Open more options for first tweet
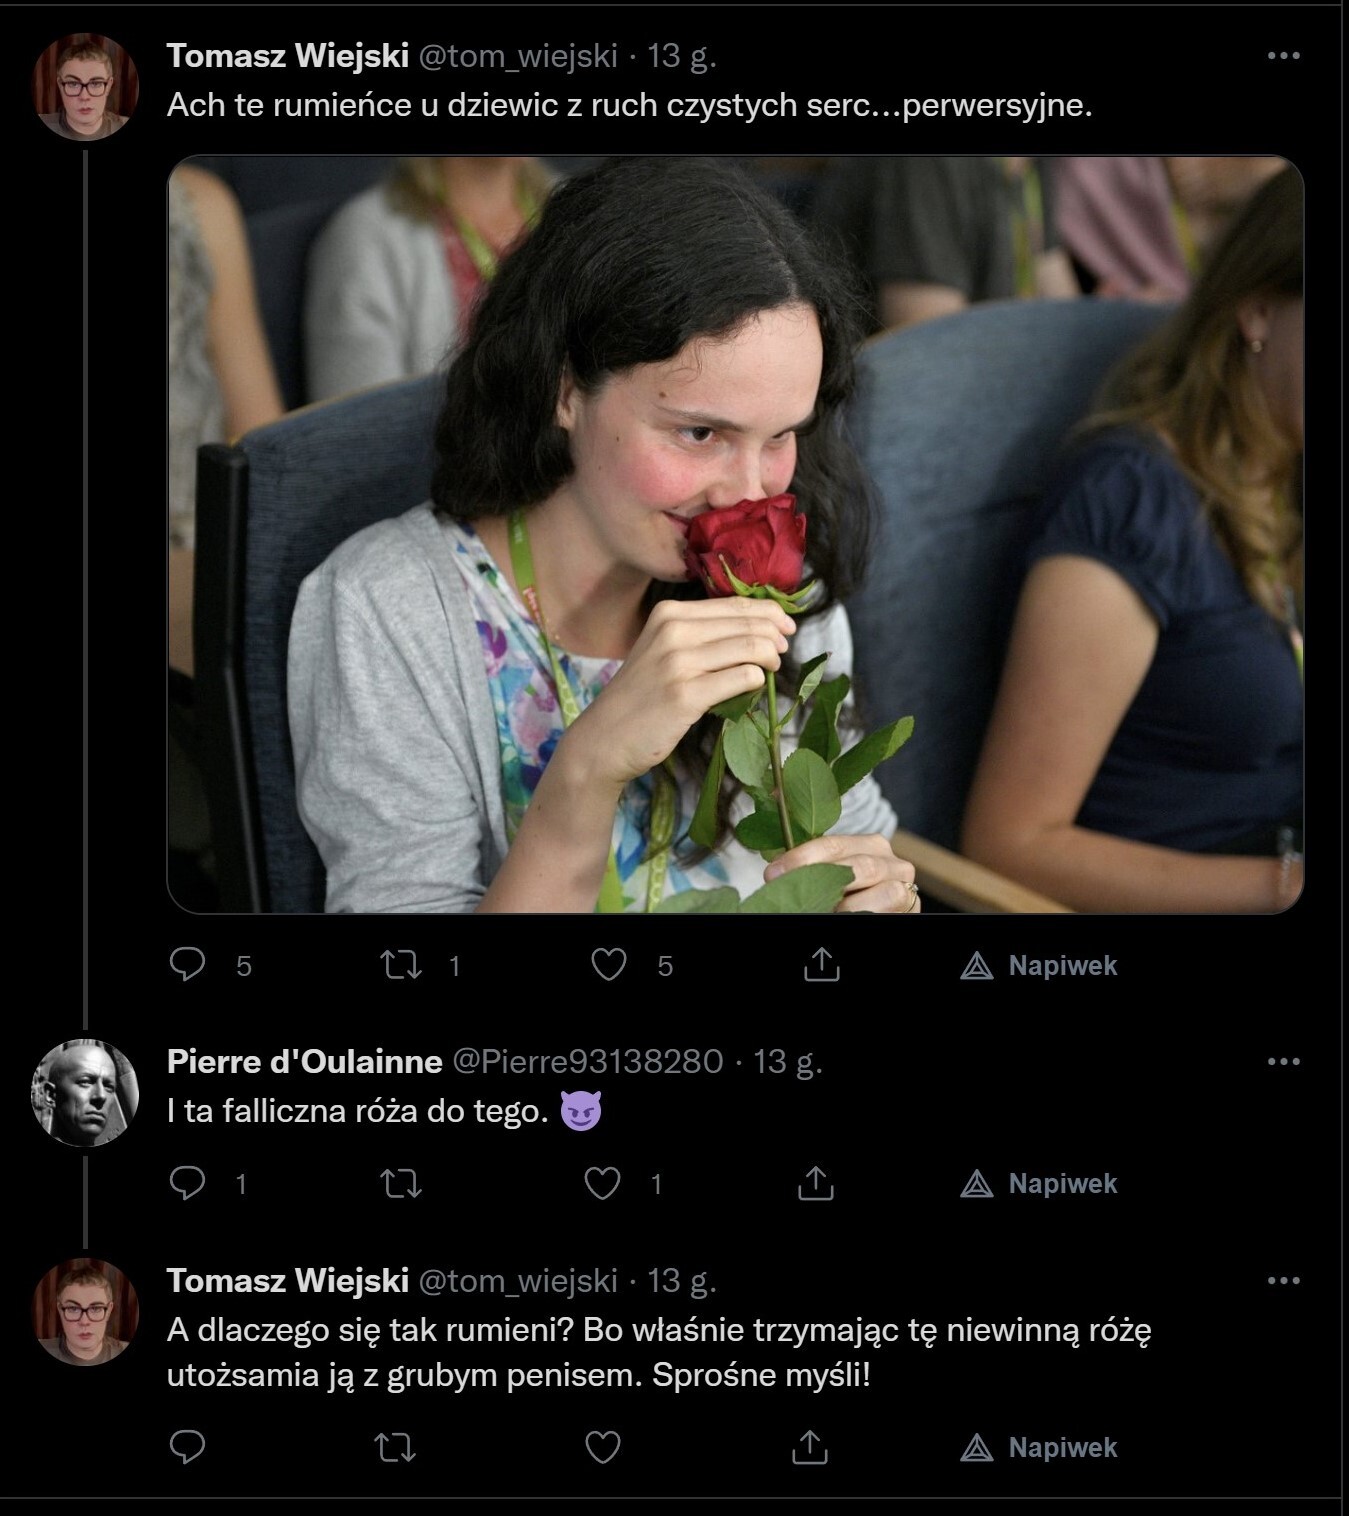 click(x=1283, y=56)
